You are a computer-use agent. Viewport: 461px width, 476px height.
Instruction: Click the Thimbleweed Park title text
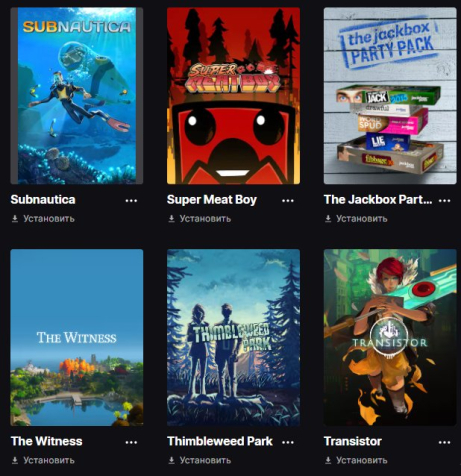point(220,441)
